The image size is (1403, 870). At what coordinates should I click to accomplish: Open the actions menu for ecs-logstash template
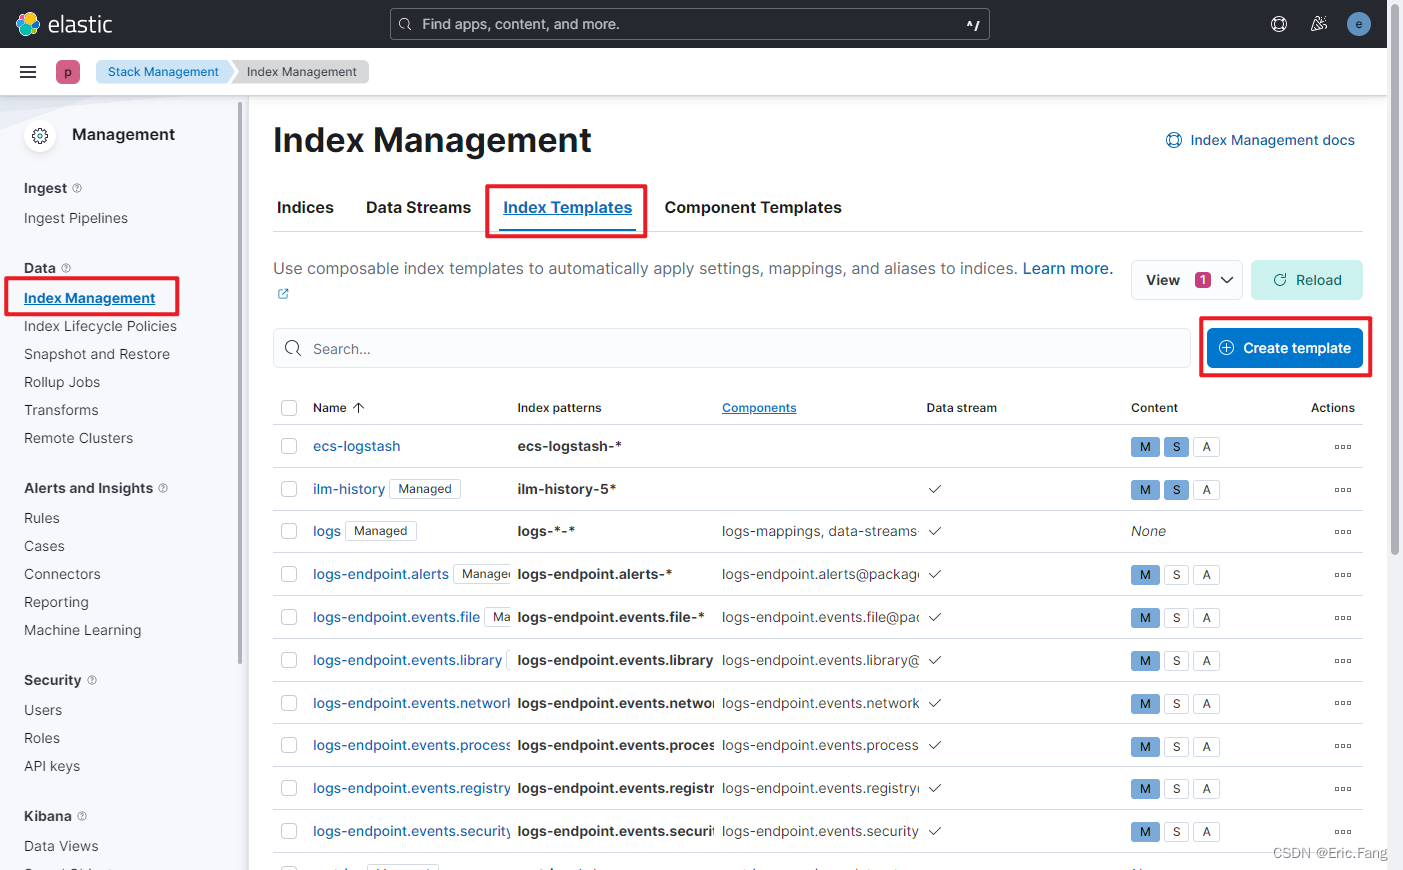pos(1342,446)
